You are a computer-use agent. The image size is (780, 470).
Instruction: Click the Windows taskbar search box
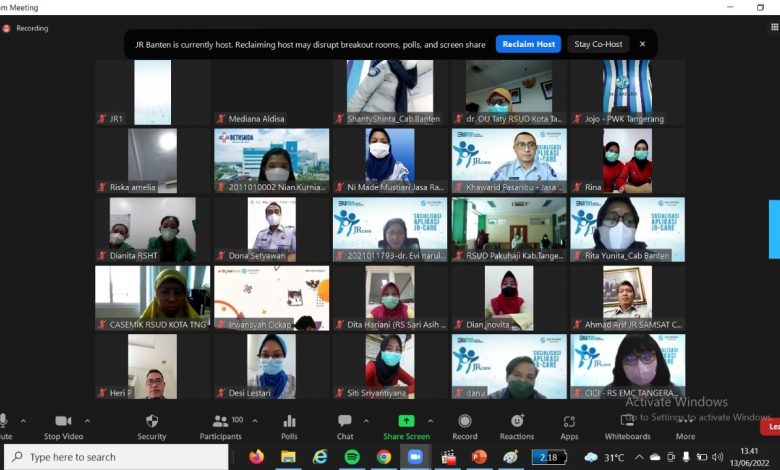point(120,457)
